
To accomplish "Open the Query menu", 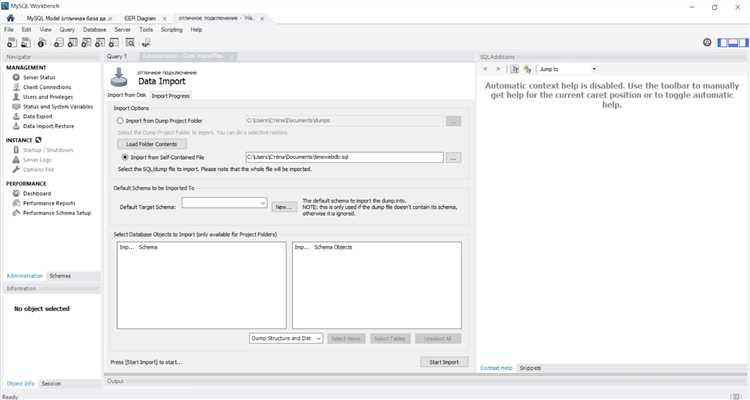I will point(67,30).
